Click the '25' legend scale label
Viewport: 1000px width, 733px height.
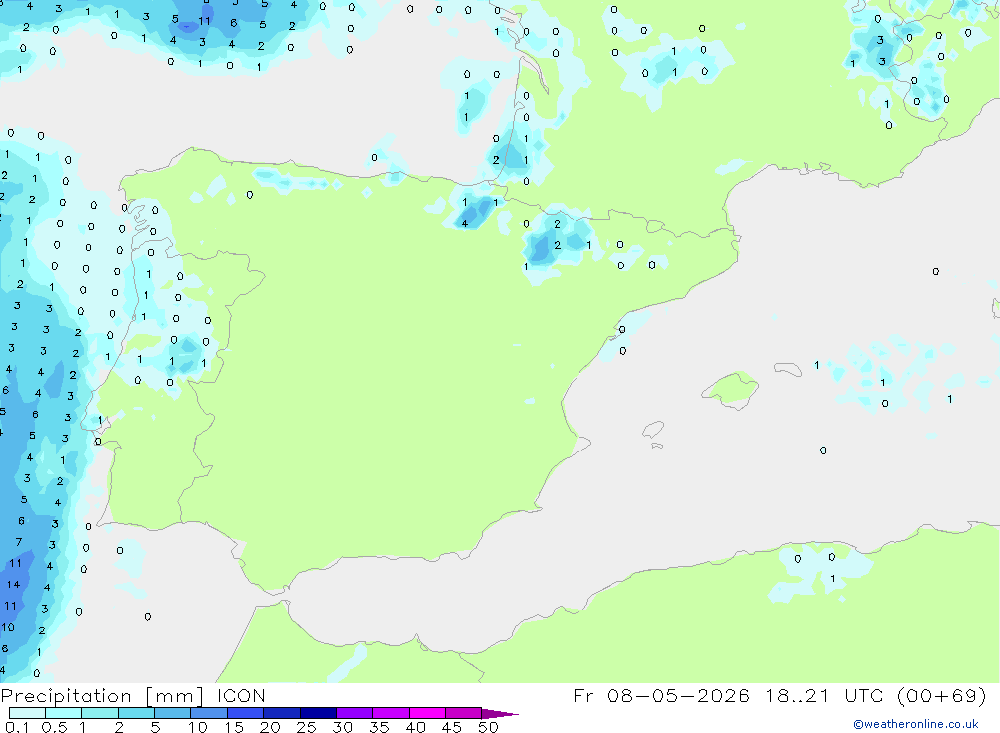pos(306,727)
